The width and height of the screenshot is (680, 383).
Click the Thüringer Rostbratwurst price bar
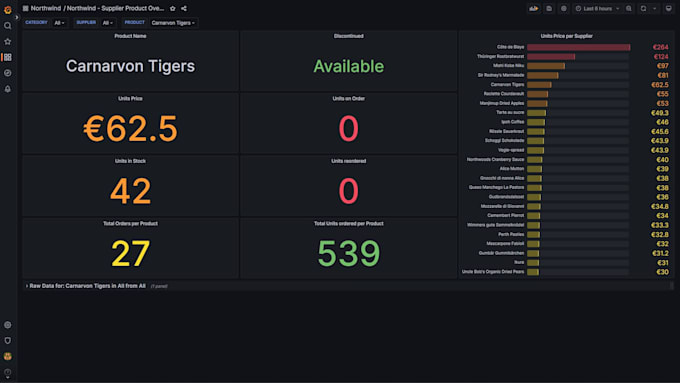coord(551,56)
